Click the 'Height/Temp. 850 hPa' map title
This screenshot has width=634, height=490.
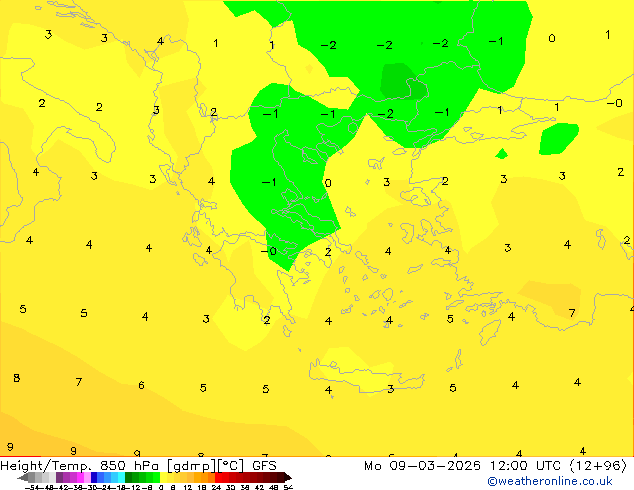[x=80, y=466]
